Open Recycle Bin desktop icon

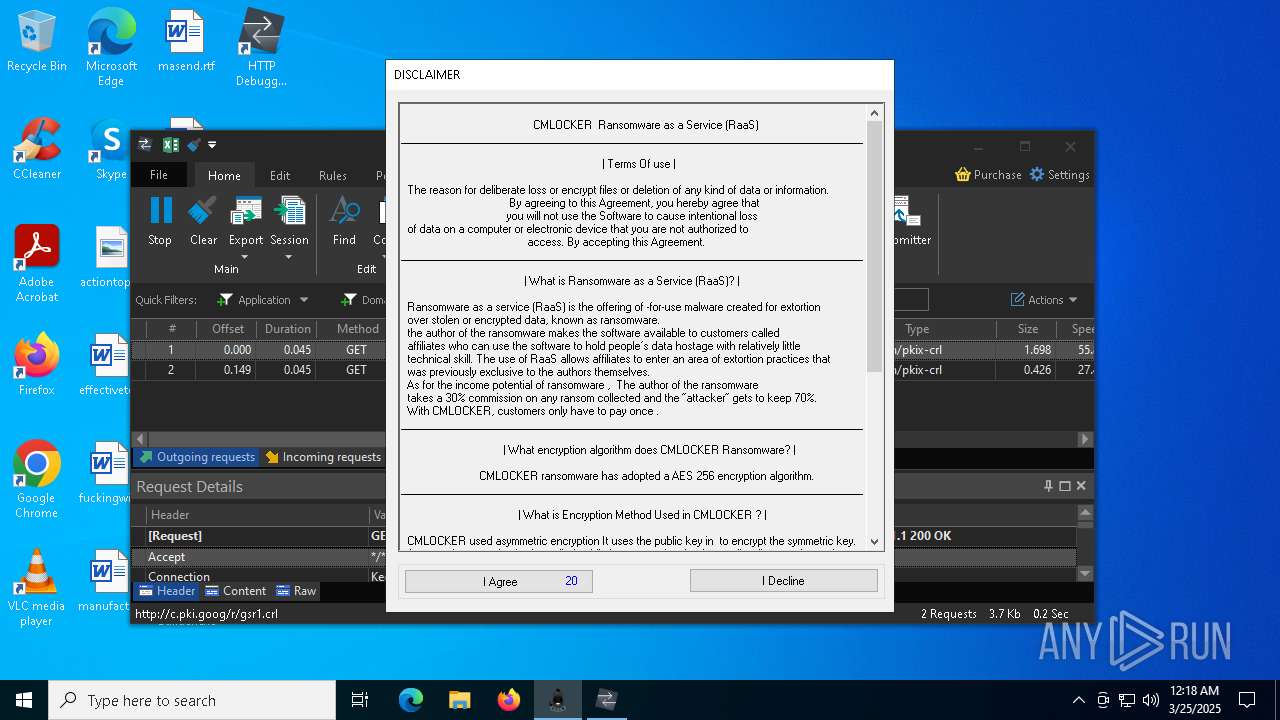37,42
